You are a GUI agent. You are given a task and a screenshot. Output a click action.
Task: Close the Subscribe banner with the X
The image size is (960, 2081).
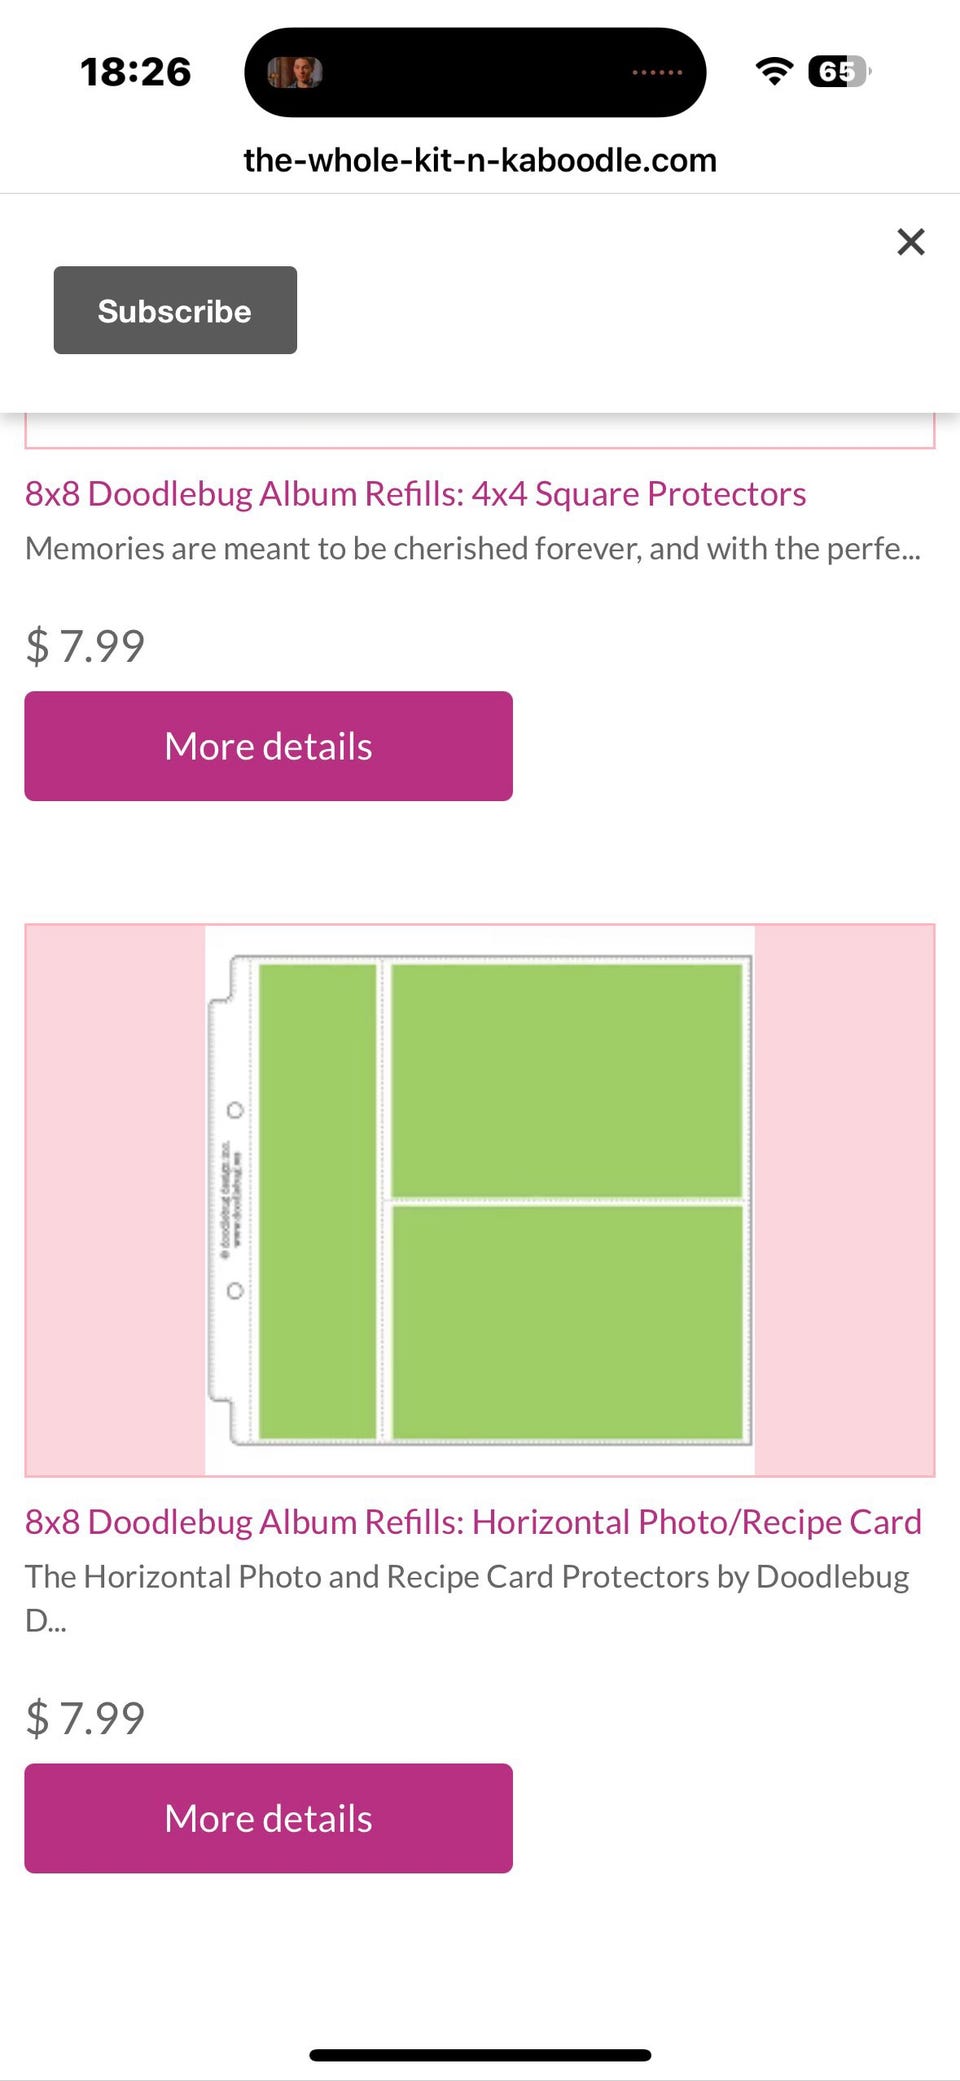(910, 242)
